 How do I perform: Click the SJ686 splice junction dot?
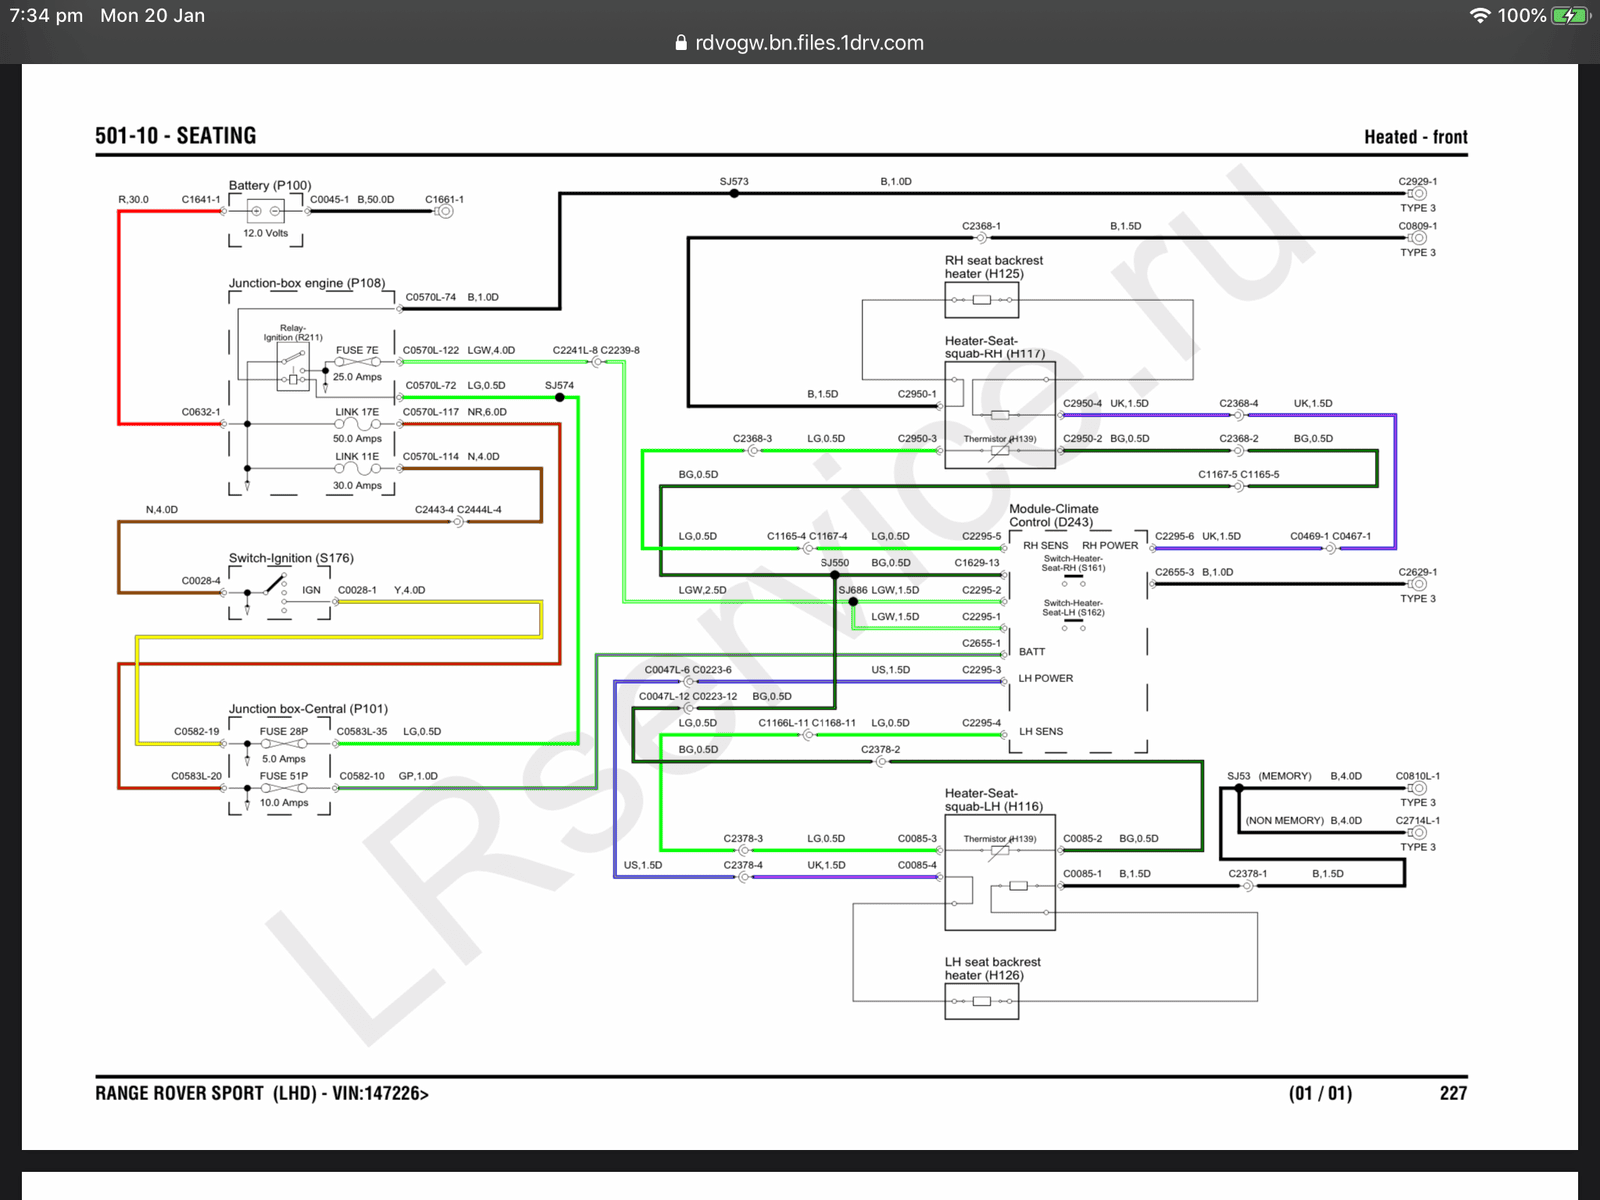[853, 602]
